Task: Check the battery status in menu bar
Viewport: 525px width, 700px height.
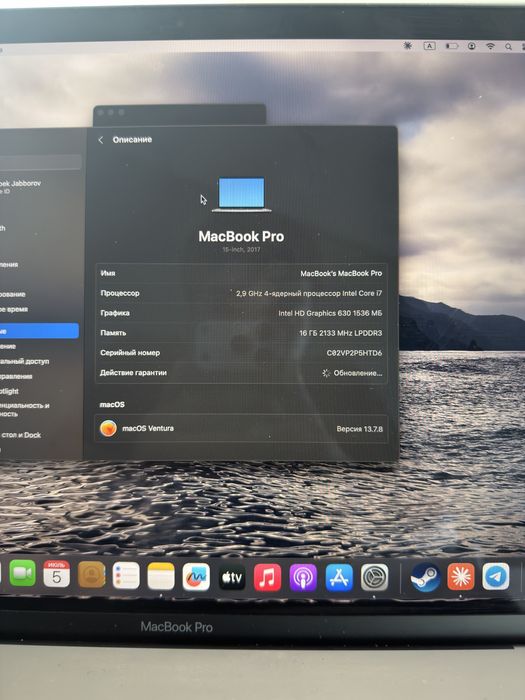Action: [x=452, y=46]
